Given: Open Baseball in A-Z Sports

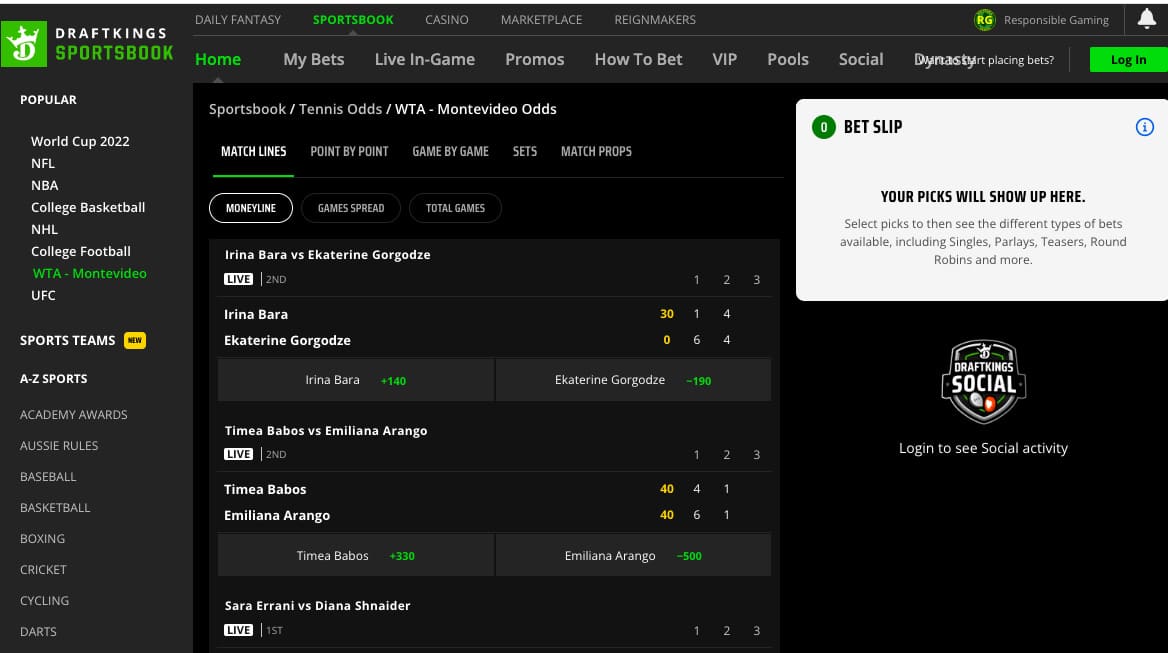Looking at the screenshot, I should pyautogui.click(x=48, y=477).
